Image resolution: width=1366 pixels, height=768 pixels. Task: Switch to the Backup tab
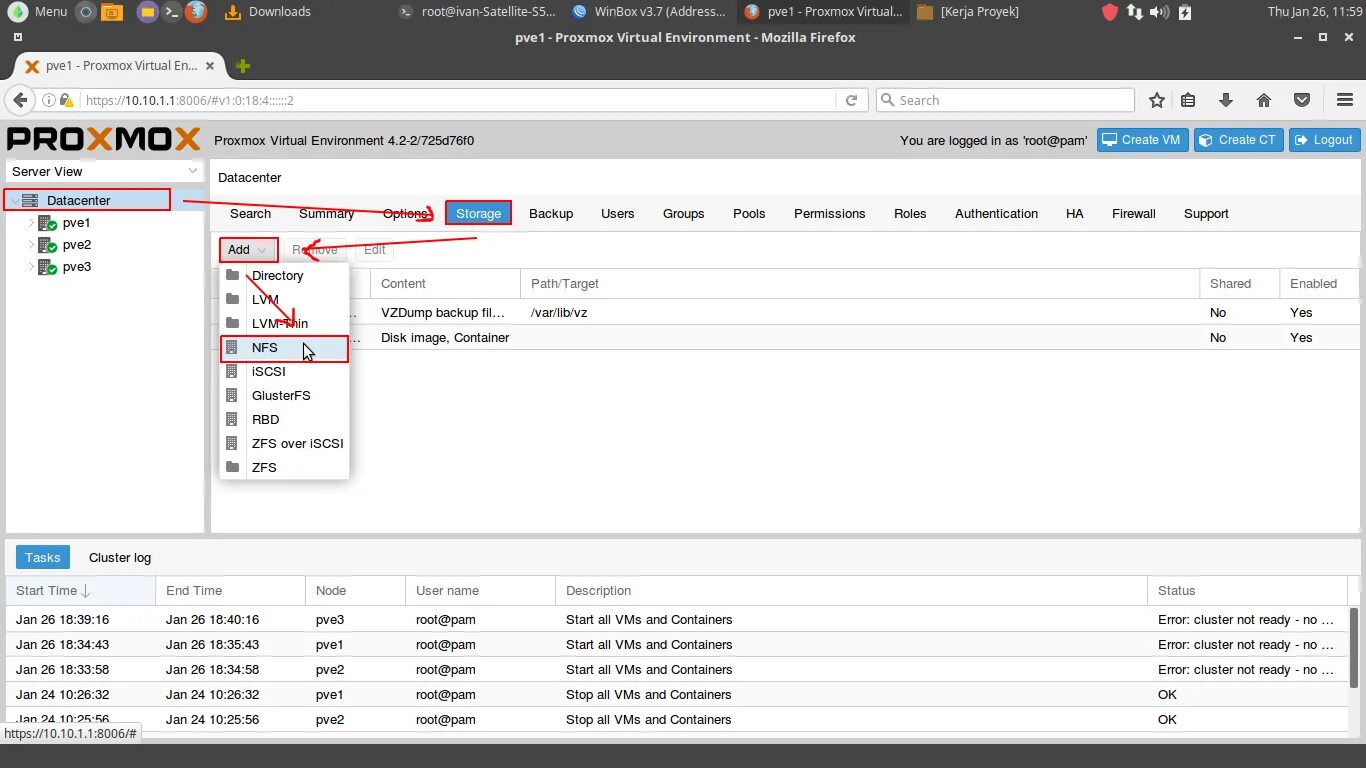551,213
